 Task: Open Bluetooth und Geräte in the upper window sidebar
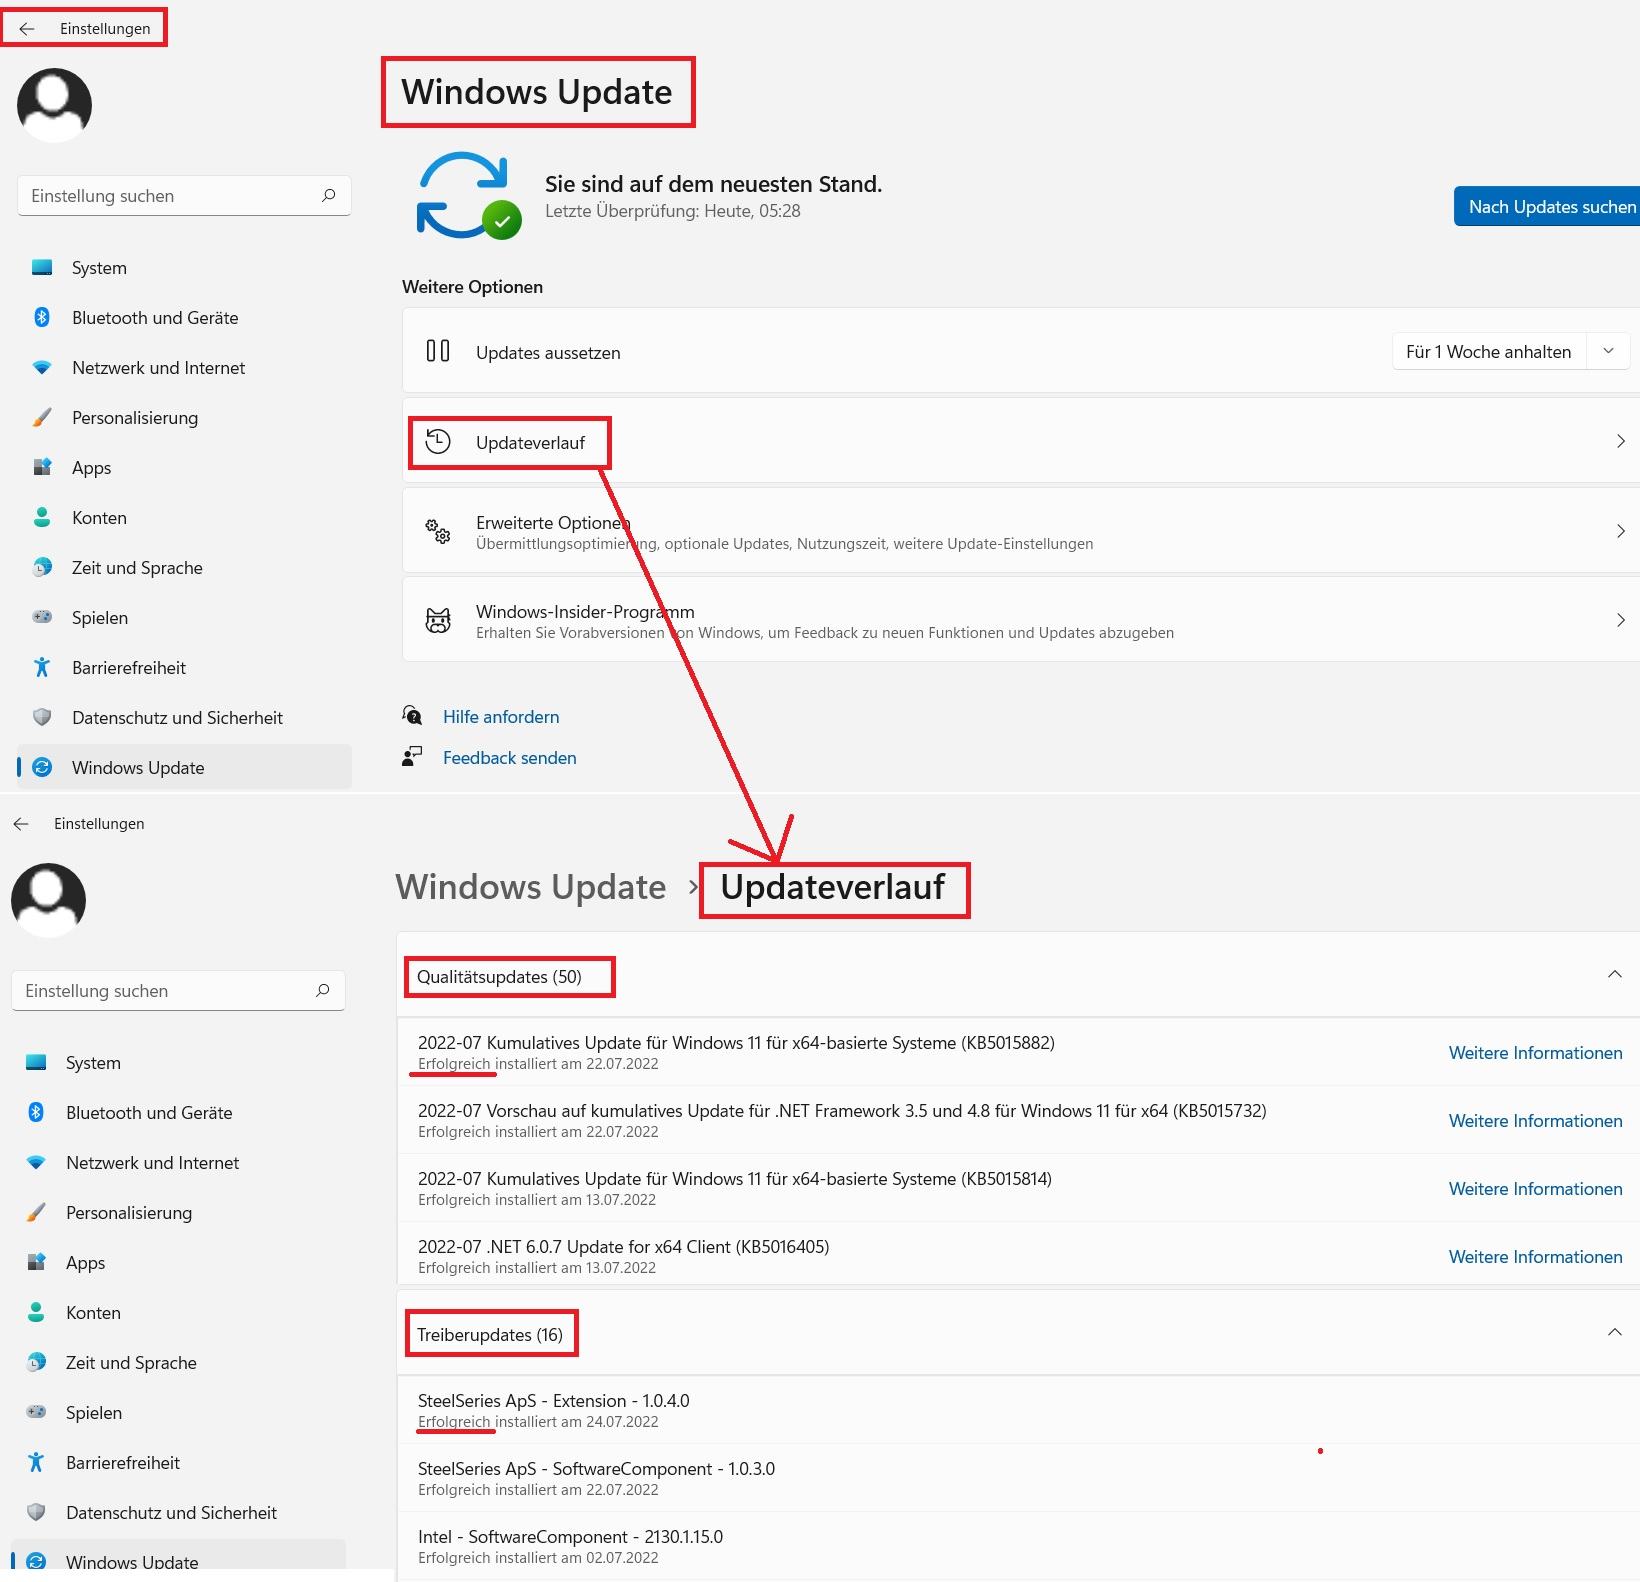click(x=185, y=318)
